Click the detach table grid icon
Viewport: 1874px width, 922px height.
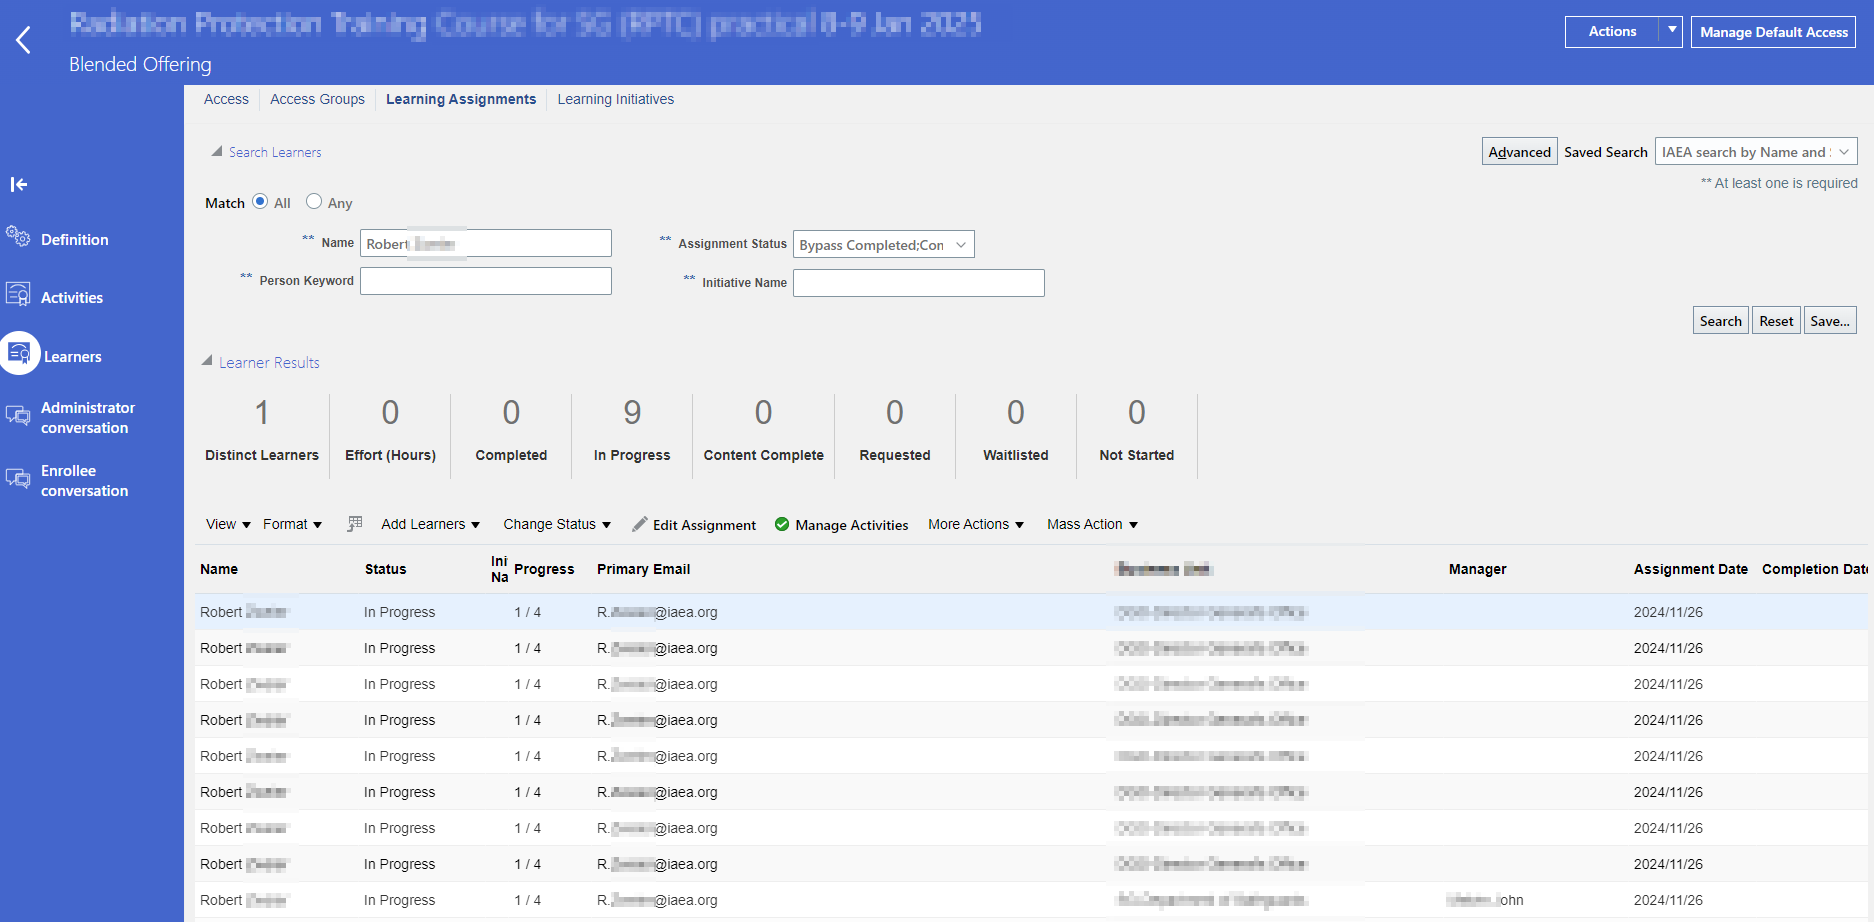click(x=354, y=523)
